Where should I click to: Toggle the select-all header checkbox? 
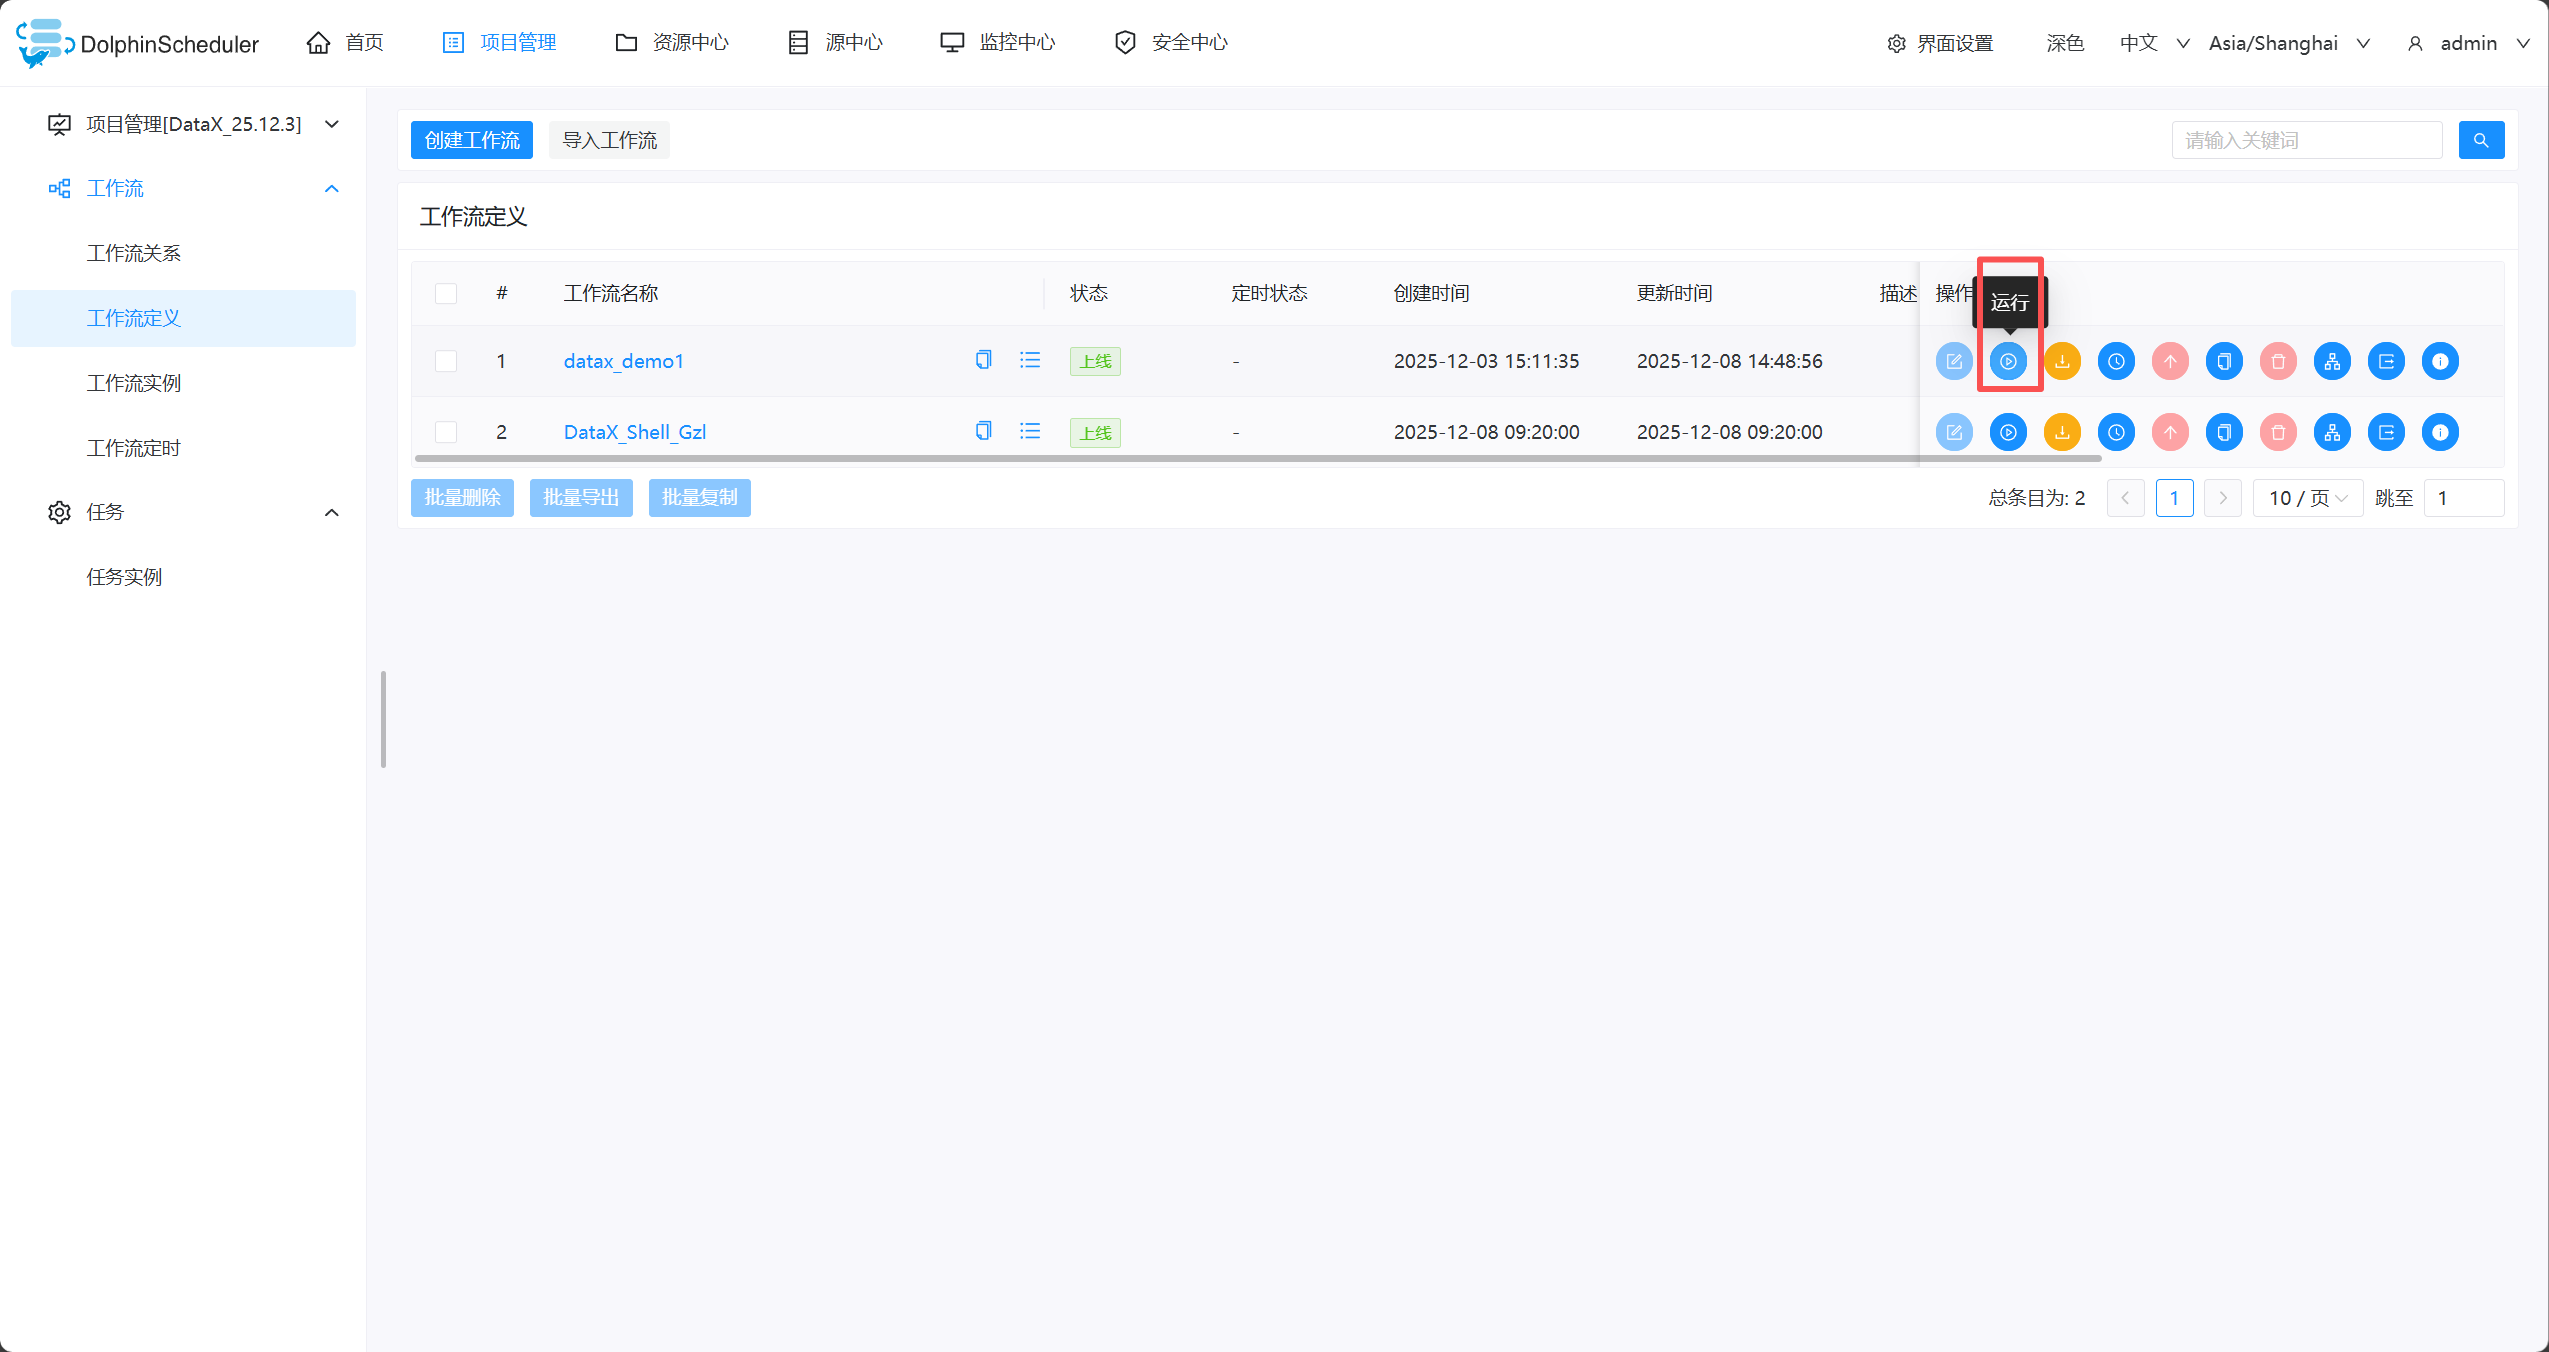coord(446,293)
